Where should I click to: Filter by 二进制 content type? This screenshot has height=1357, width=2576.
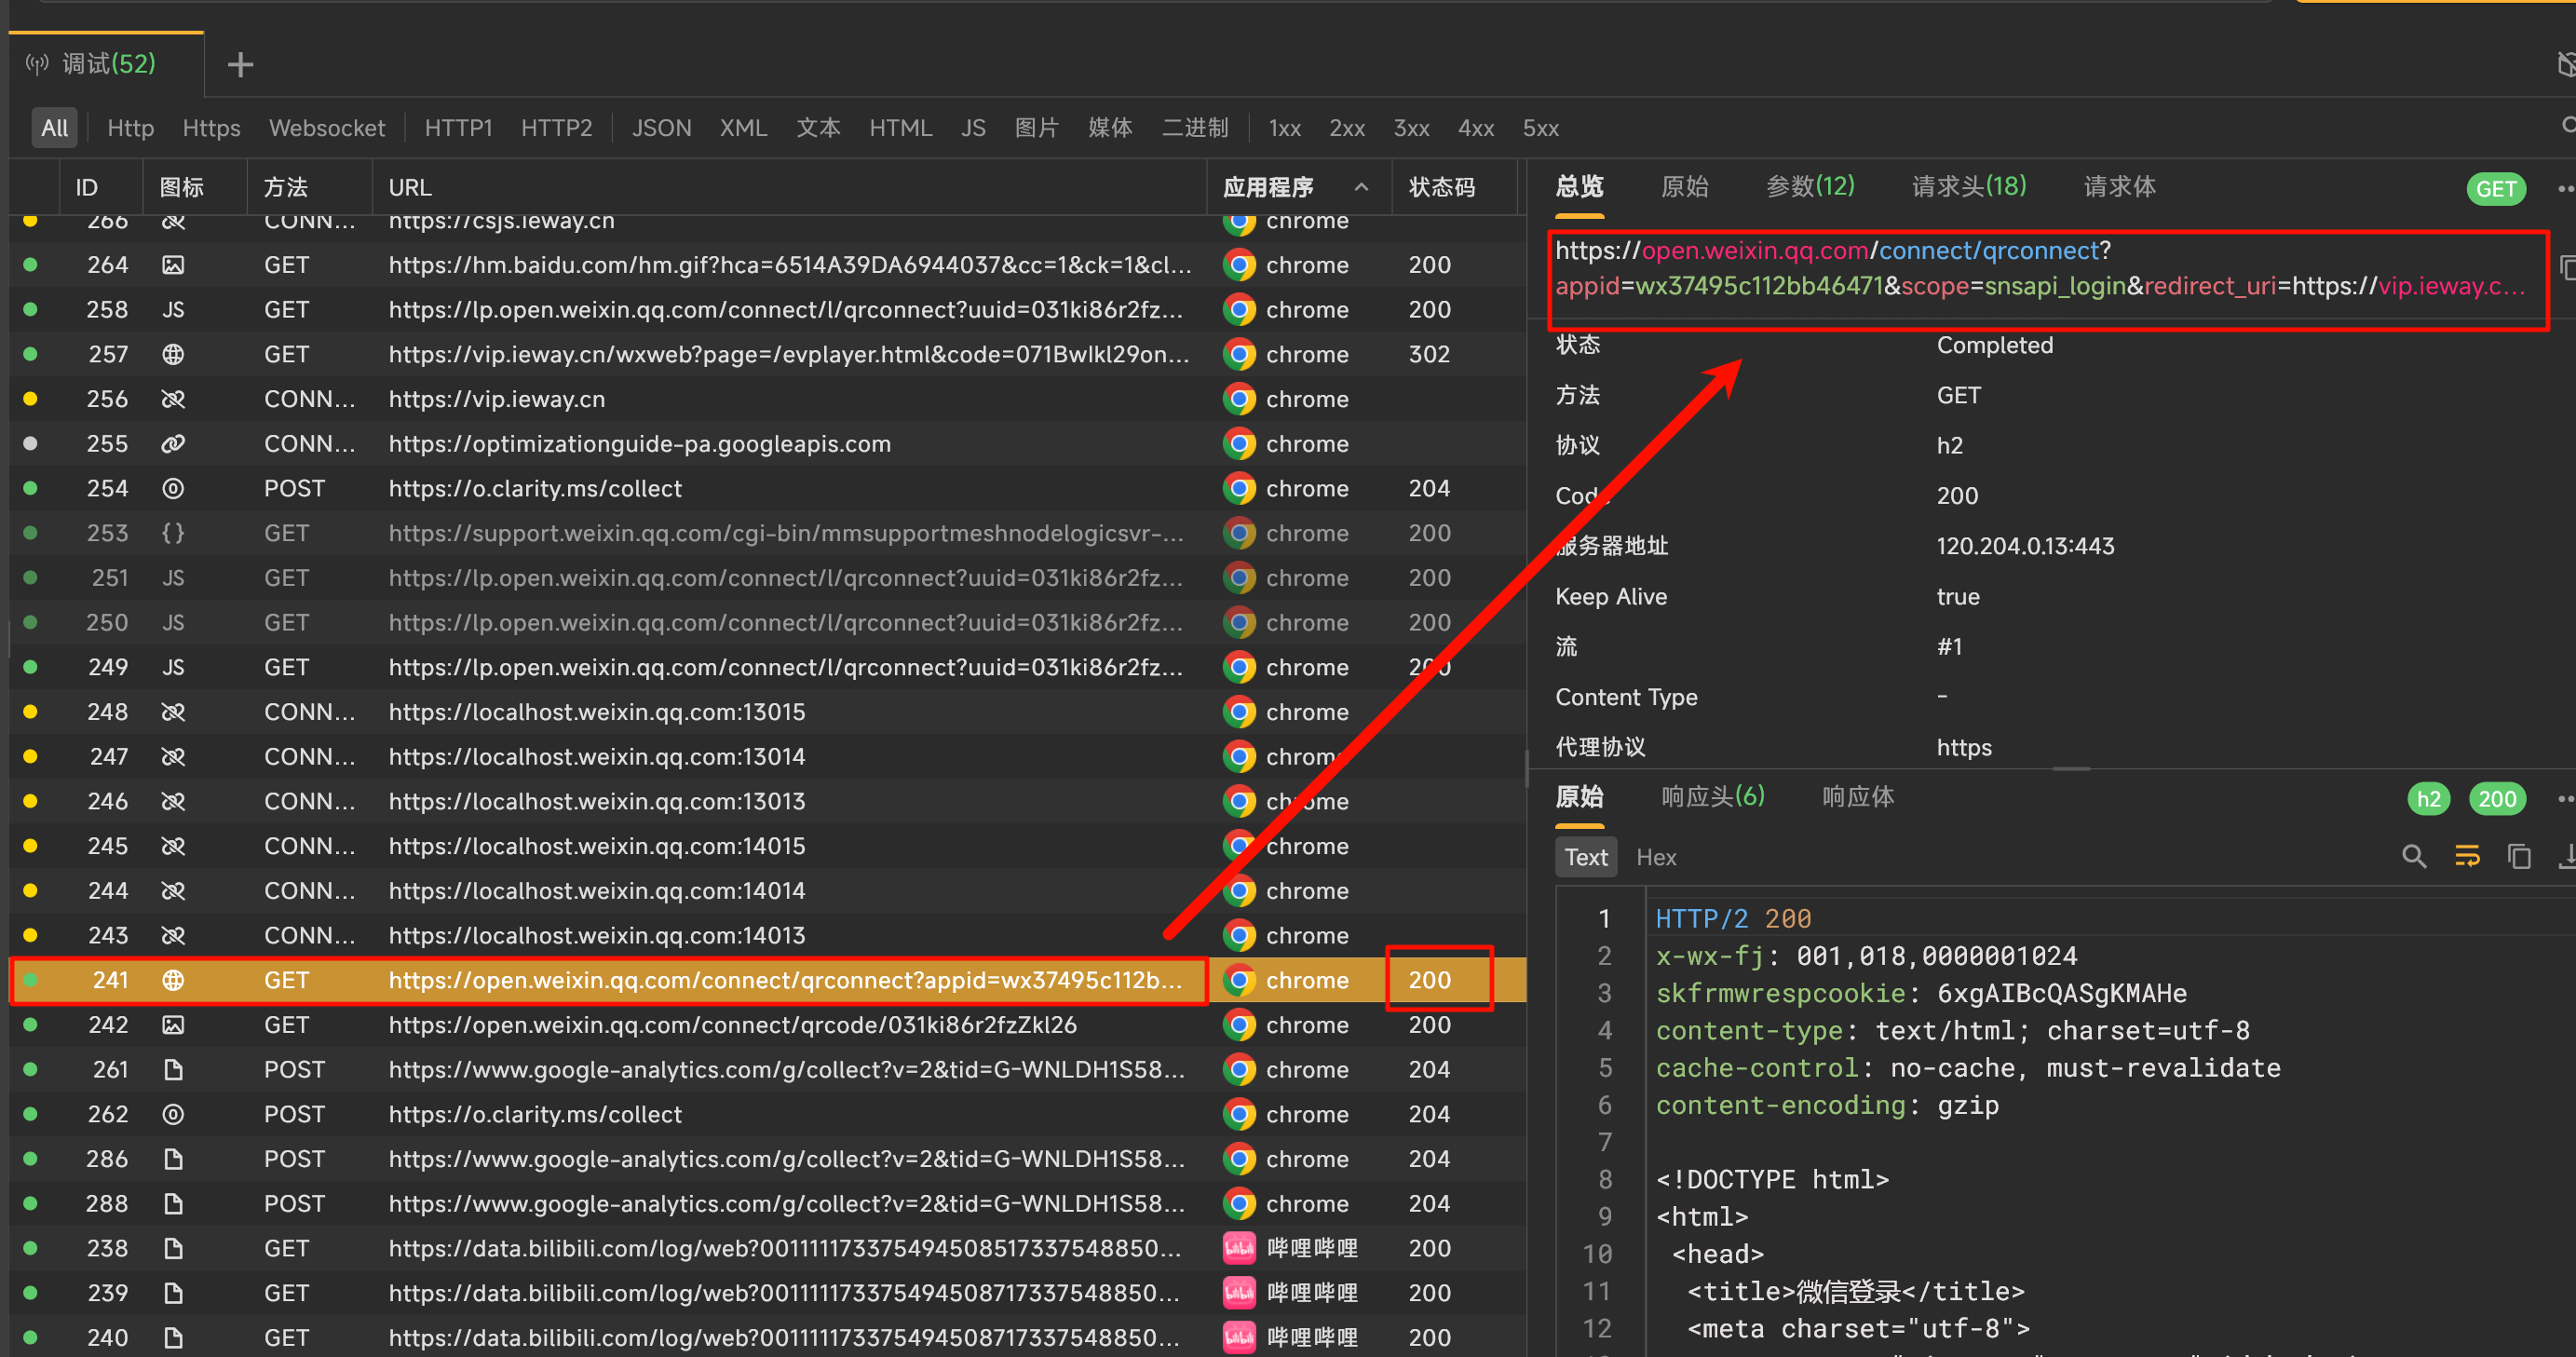click(x=1195, y=128)
